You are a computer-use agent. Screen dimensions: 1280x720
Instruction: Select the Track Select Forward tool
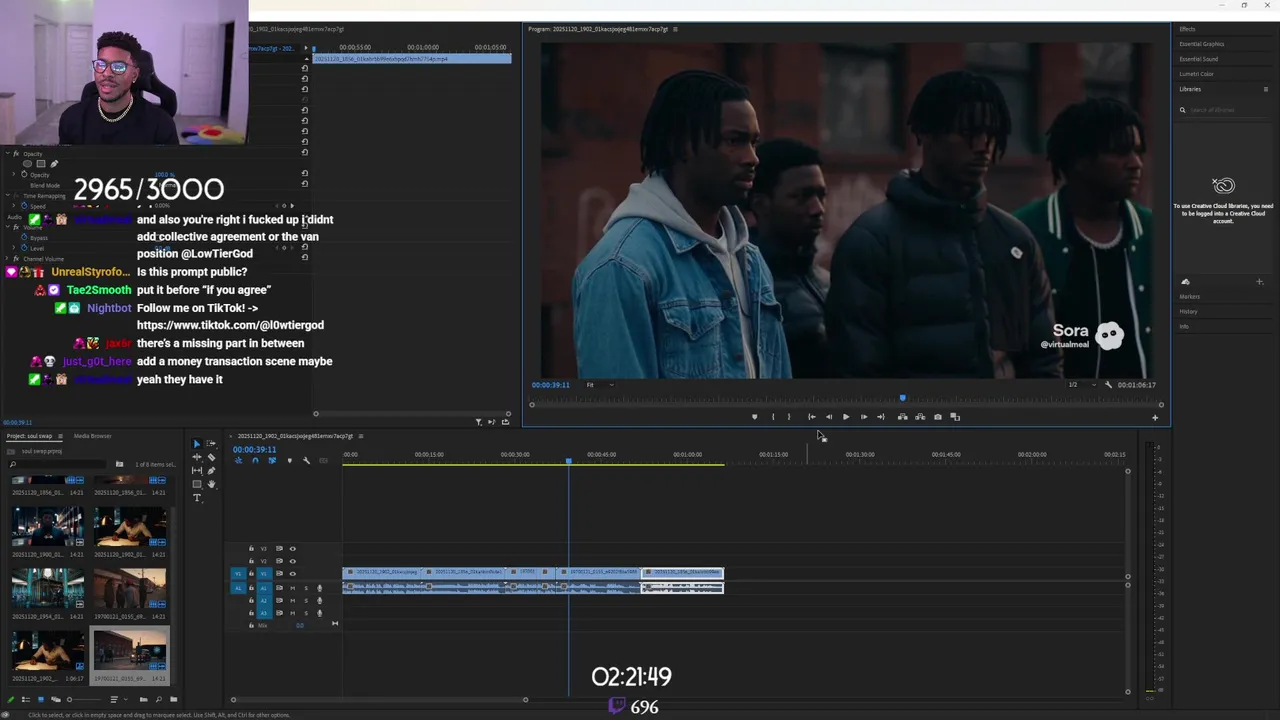(211, 444)
